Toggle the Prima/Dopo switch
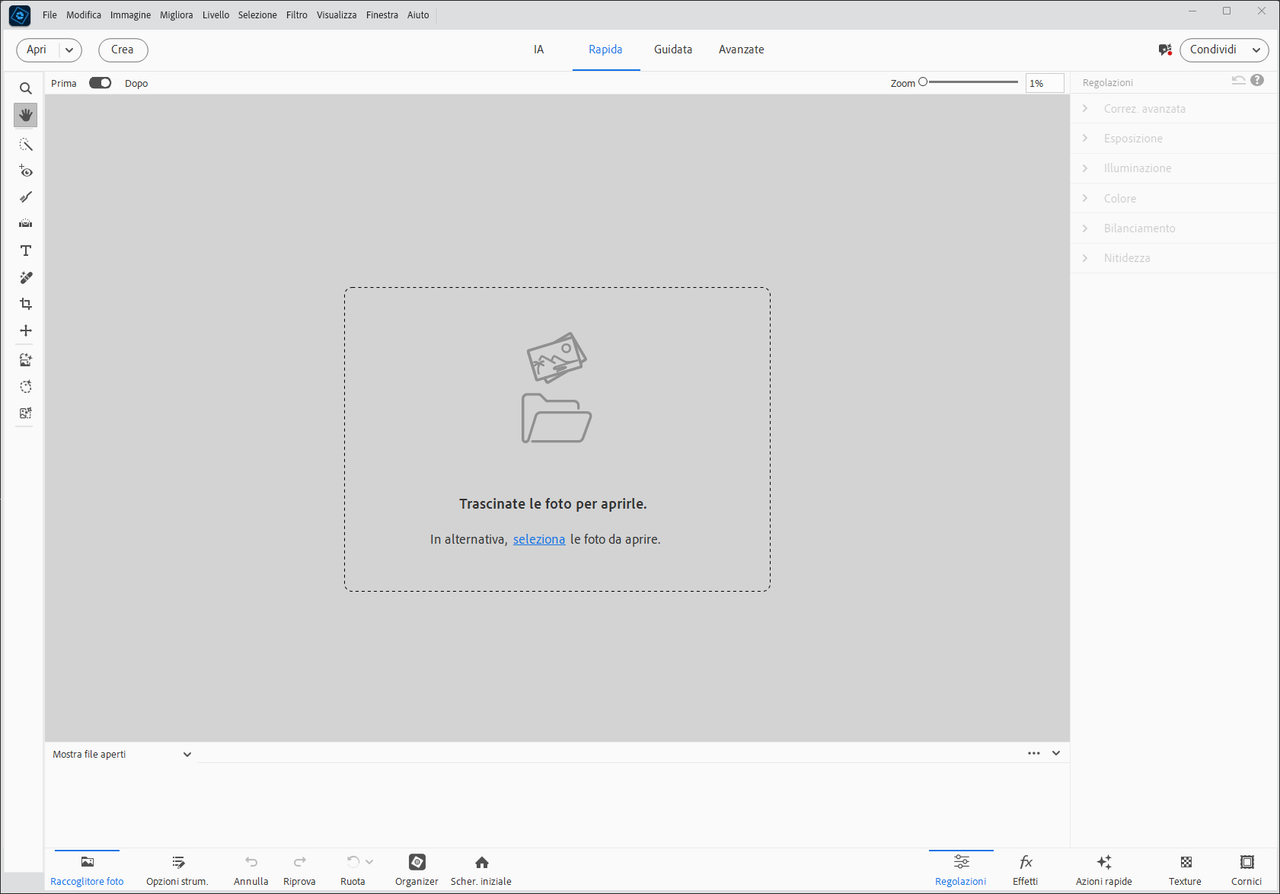The height and width of the screenshot is (894, 1280). [100, 83]
